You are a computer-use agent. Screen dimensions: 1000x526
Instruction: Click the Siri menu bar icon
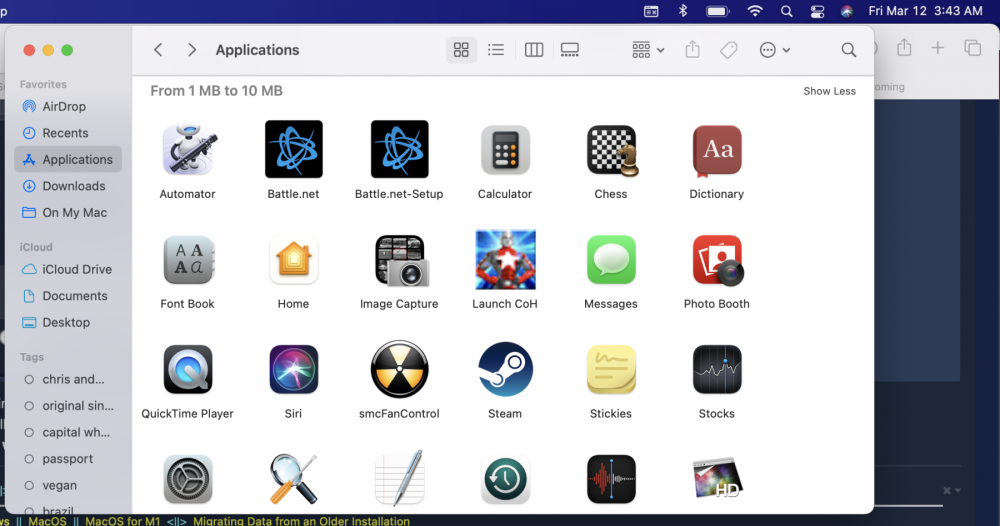[847, 11]
